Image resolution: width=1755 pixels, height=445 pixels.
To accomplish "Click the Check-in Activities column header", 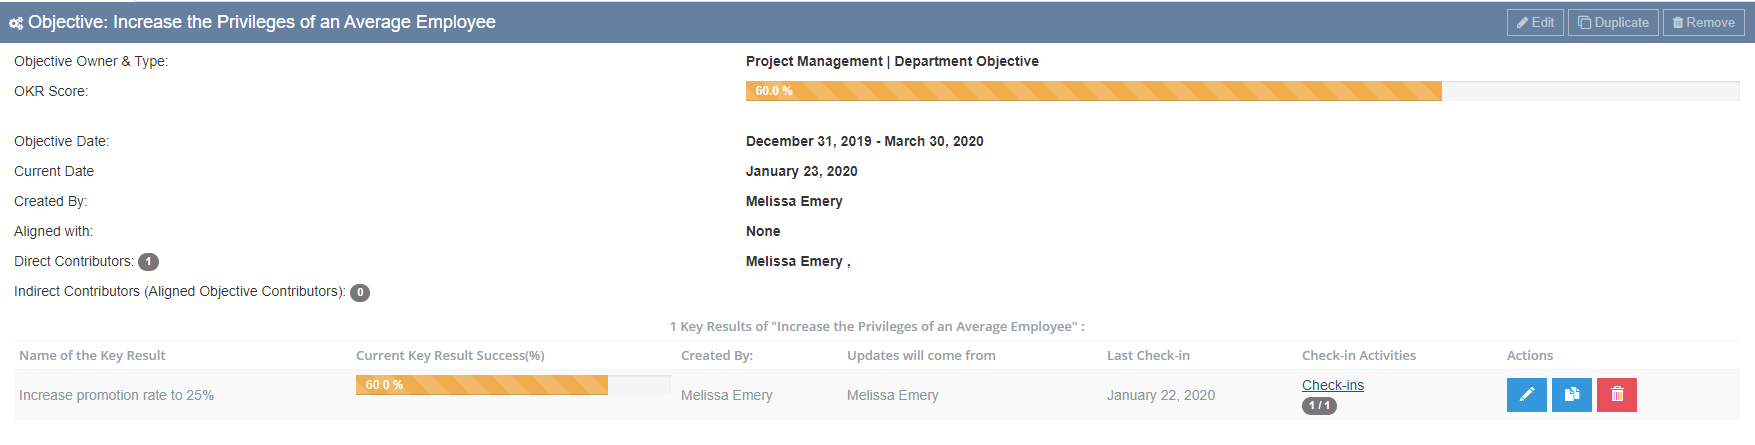I will pyautogui.click(x=1359, y=355).
